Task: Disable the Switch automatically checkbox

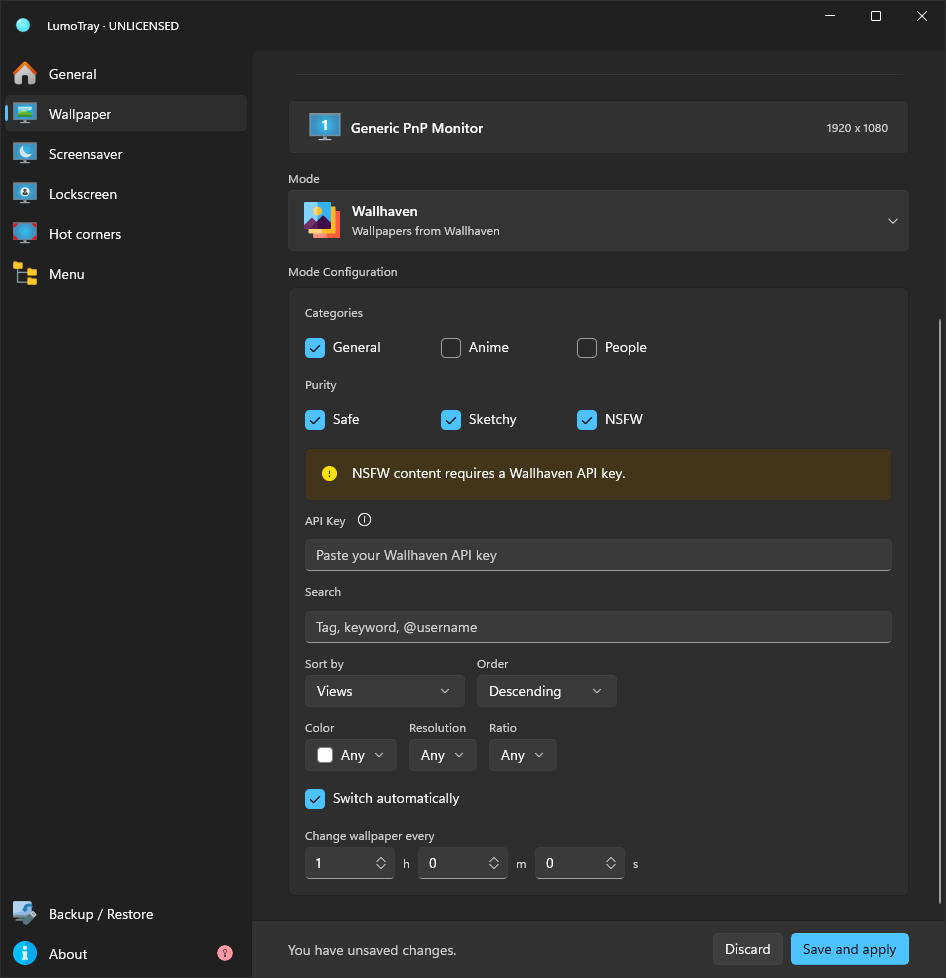Action: [315, 798]
